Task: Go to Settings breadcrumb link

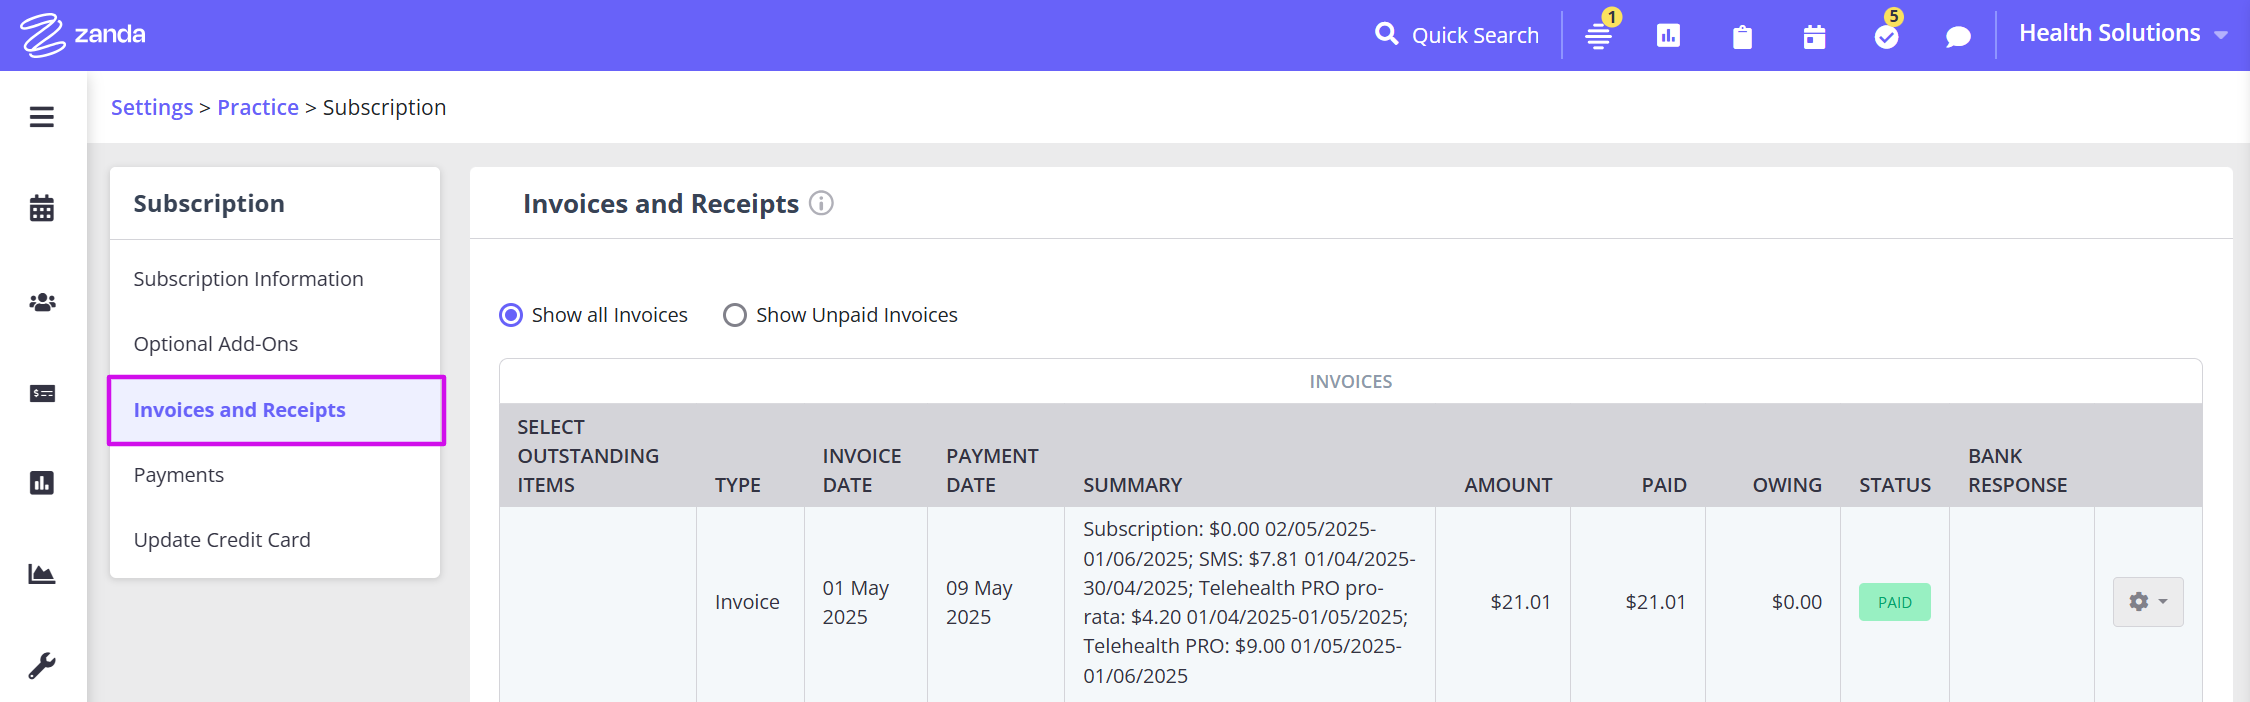Action: [152, 107]
